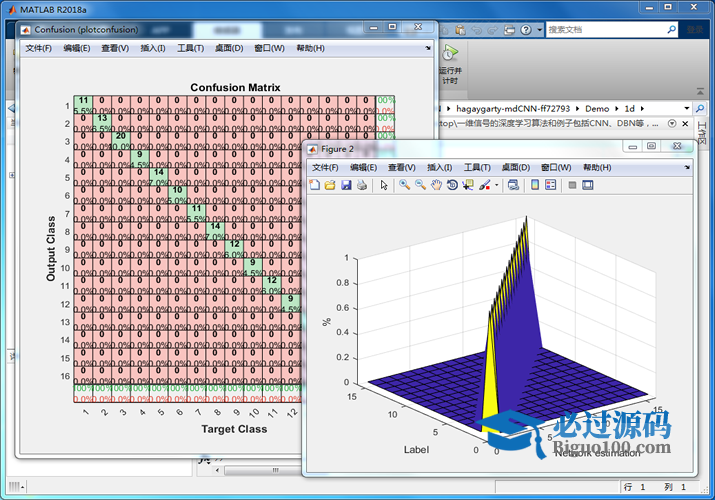The image size is (715, 500).
Task: Click the Link Plot icon
Action: click(513, 185)
